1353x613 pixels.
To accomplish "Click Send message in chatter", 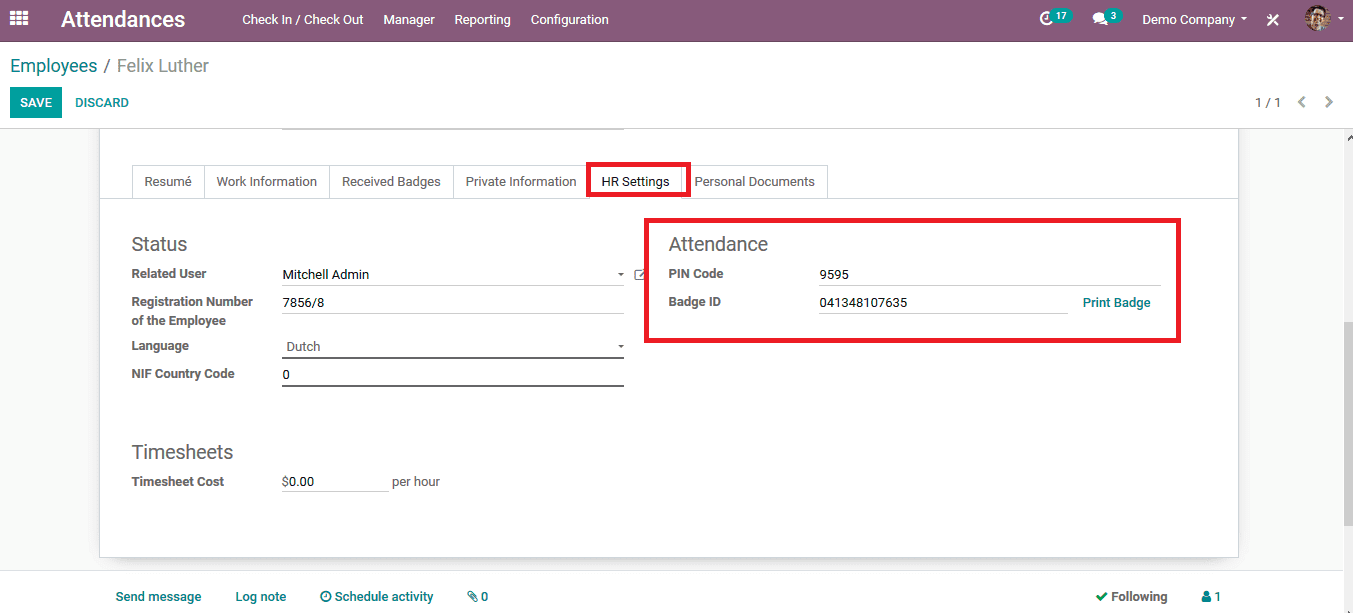I will click(158, 597).
